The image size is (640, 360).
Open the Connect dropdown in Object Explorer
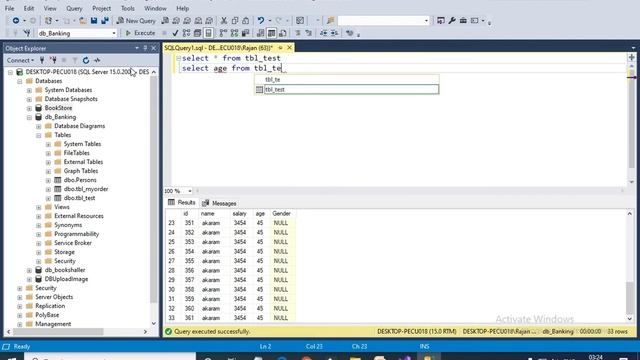point(20,60)
